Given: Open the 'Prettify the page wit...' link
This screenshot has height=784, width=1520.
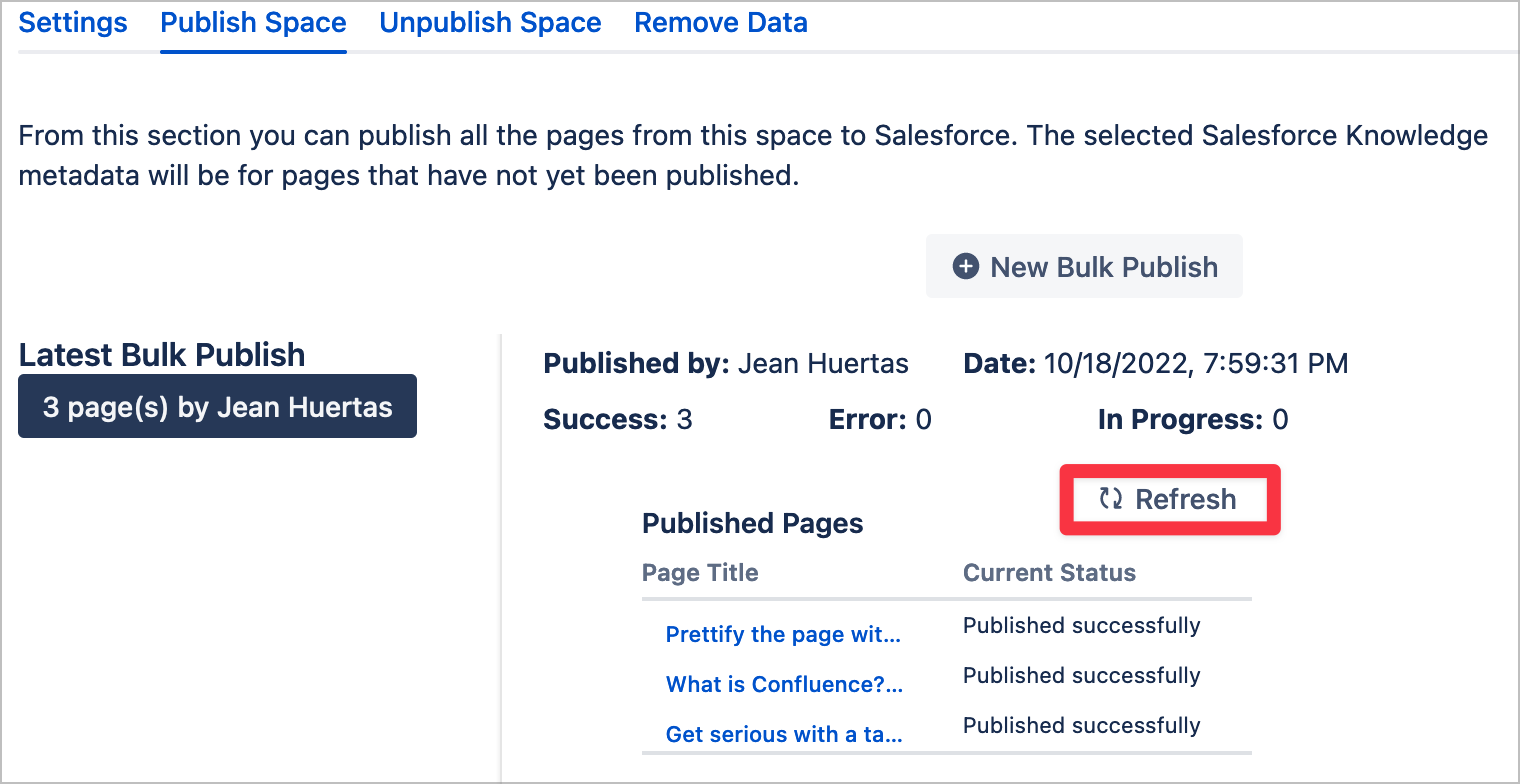Looking at the screenshot, I should click(x=783, y=635).
